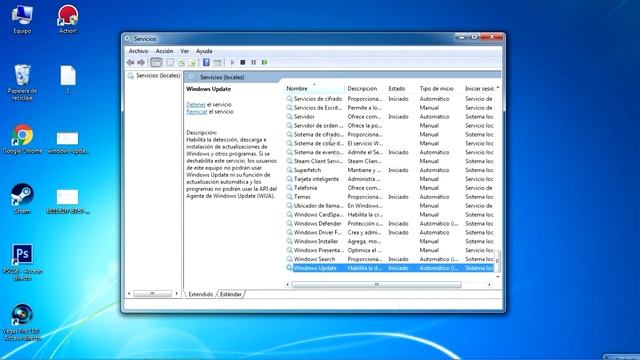Screen dimensions: 640x360
Task: Go back using the toolbar back arrow
Action: click(131, 62)
